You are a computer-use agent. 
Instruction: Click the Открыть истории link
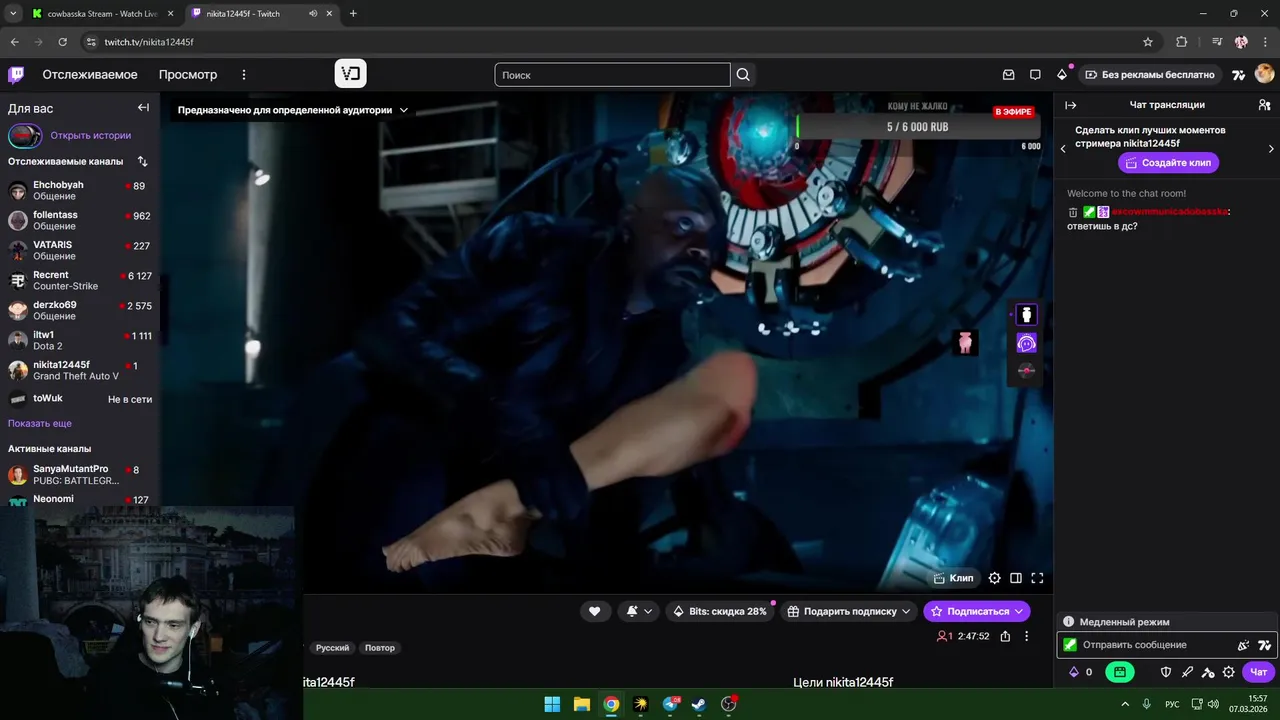91,135
